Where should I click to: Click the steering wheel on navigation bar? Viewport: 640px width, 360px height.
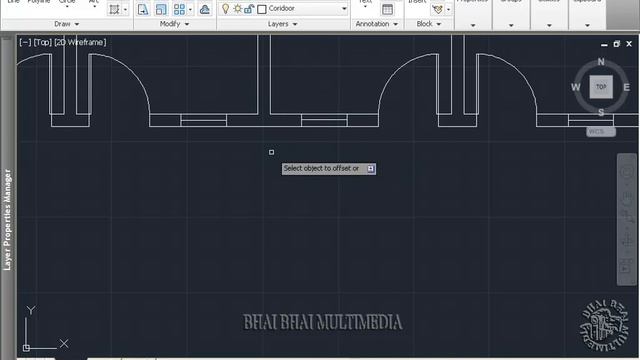(x=627, y=172)
